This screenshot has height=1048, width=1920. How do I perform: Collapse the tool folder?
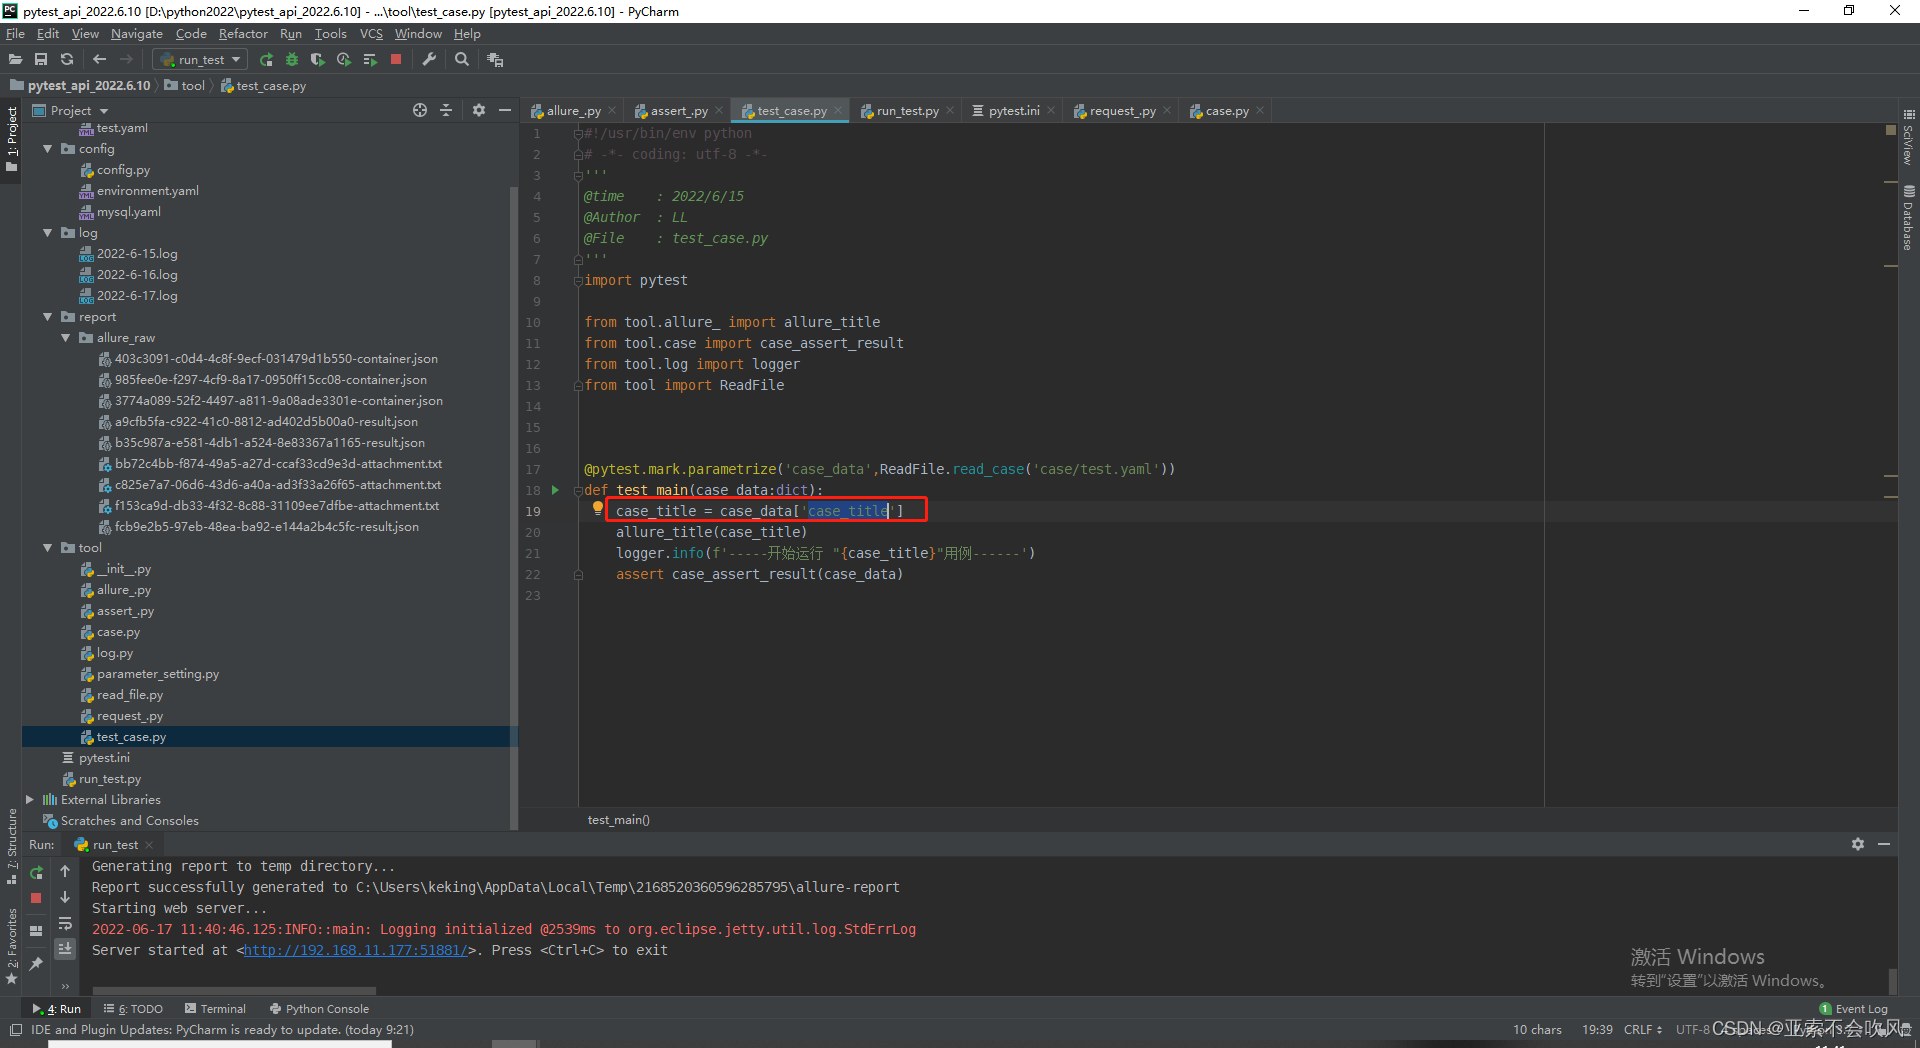click(47, 548)
